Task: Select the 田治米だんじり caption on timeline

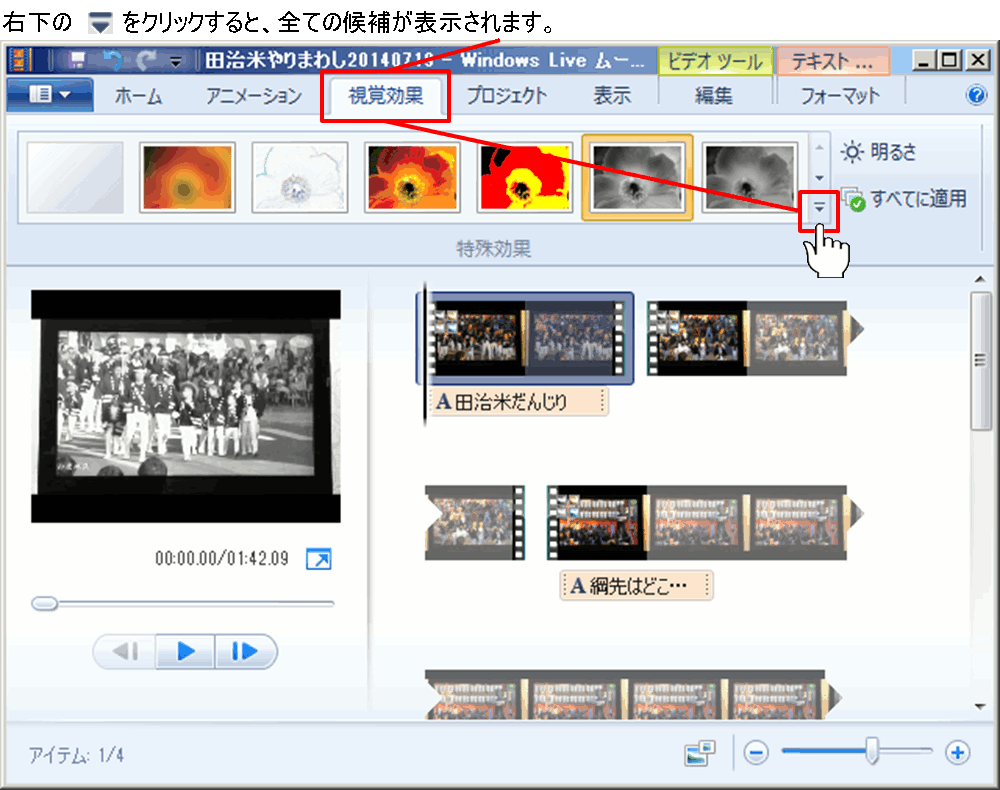Action: click(x=519, y=403)
